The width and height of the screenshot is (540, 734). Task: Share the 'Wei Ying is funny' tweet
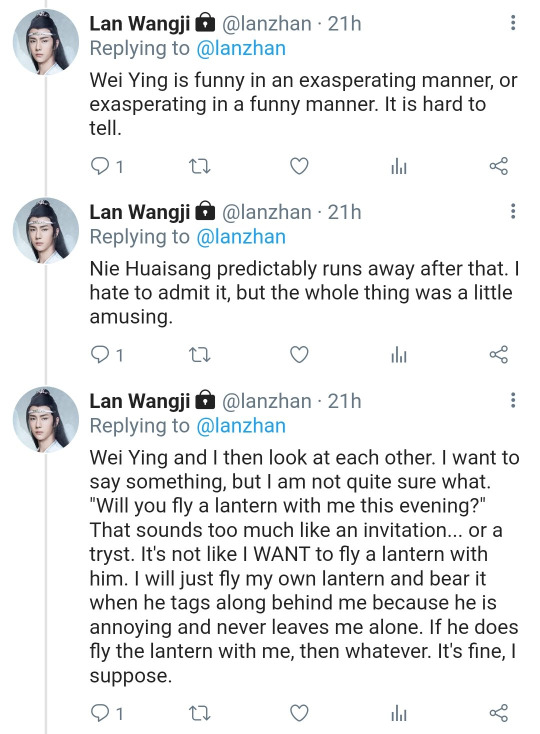point(499,166)
